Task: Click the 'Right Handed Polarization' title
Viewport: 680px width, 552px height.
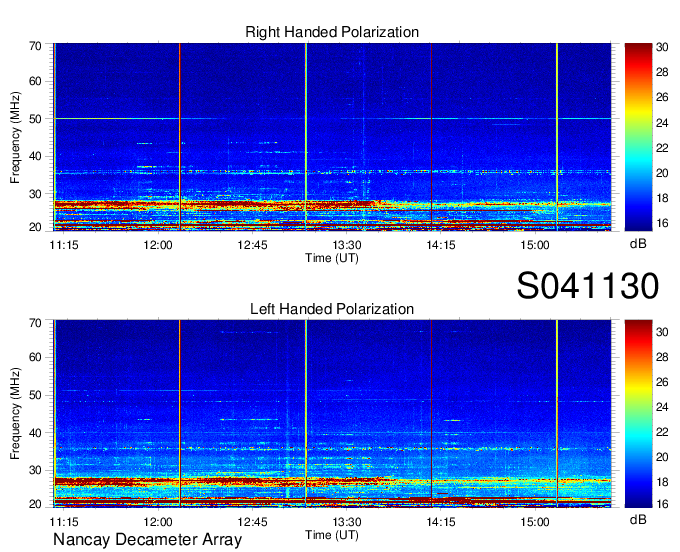Action: click(332, 32)
